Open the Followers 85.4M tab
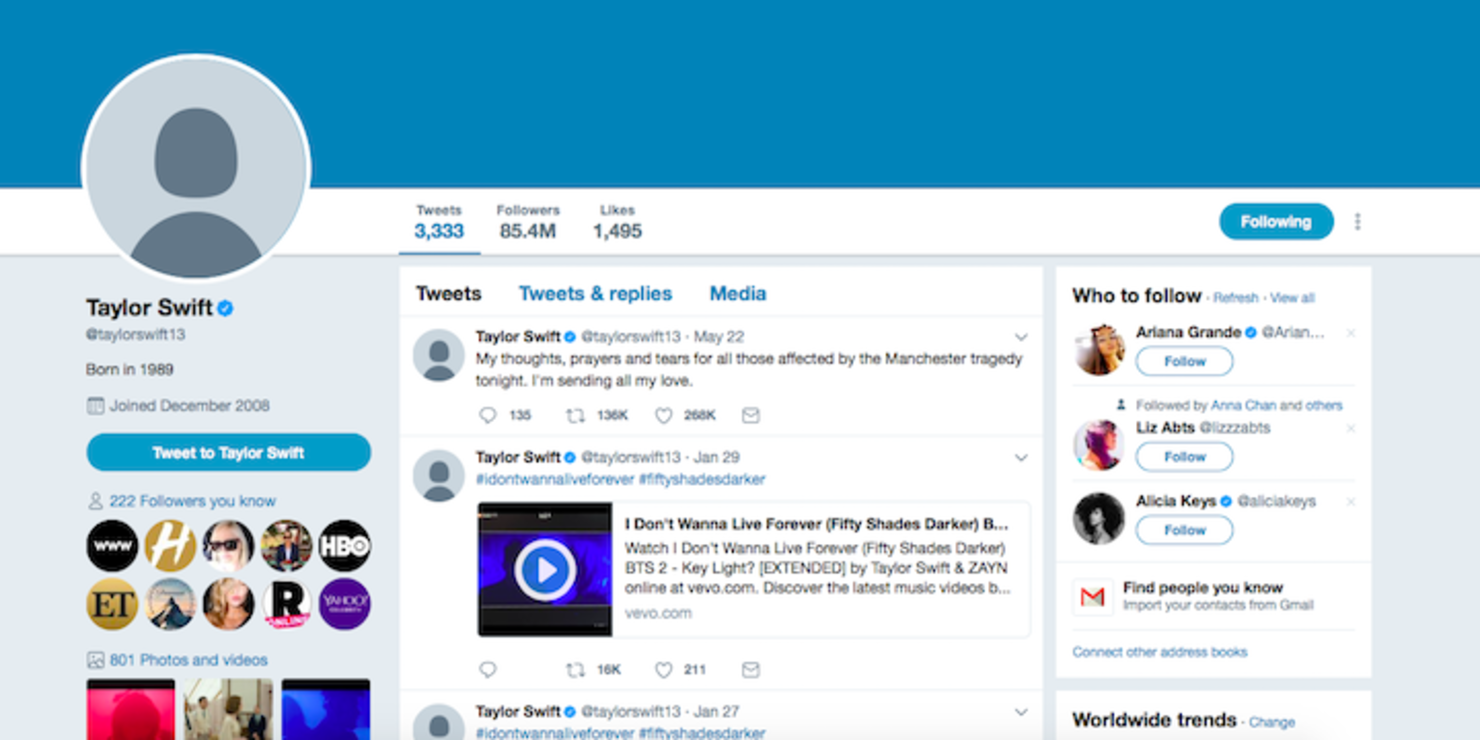This screenshot has width=1480, height=740. pyautogui.click(x=528, y=222)
